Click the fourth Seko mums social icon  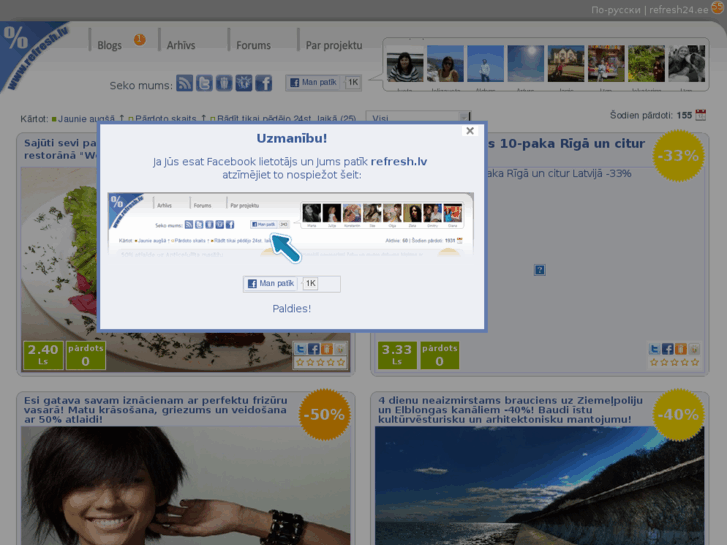click(x=244, y=83)
